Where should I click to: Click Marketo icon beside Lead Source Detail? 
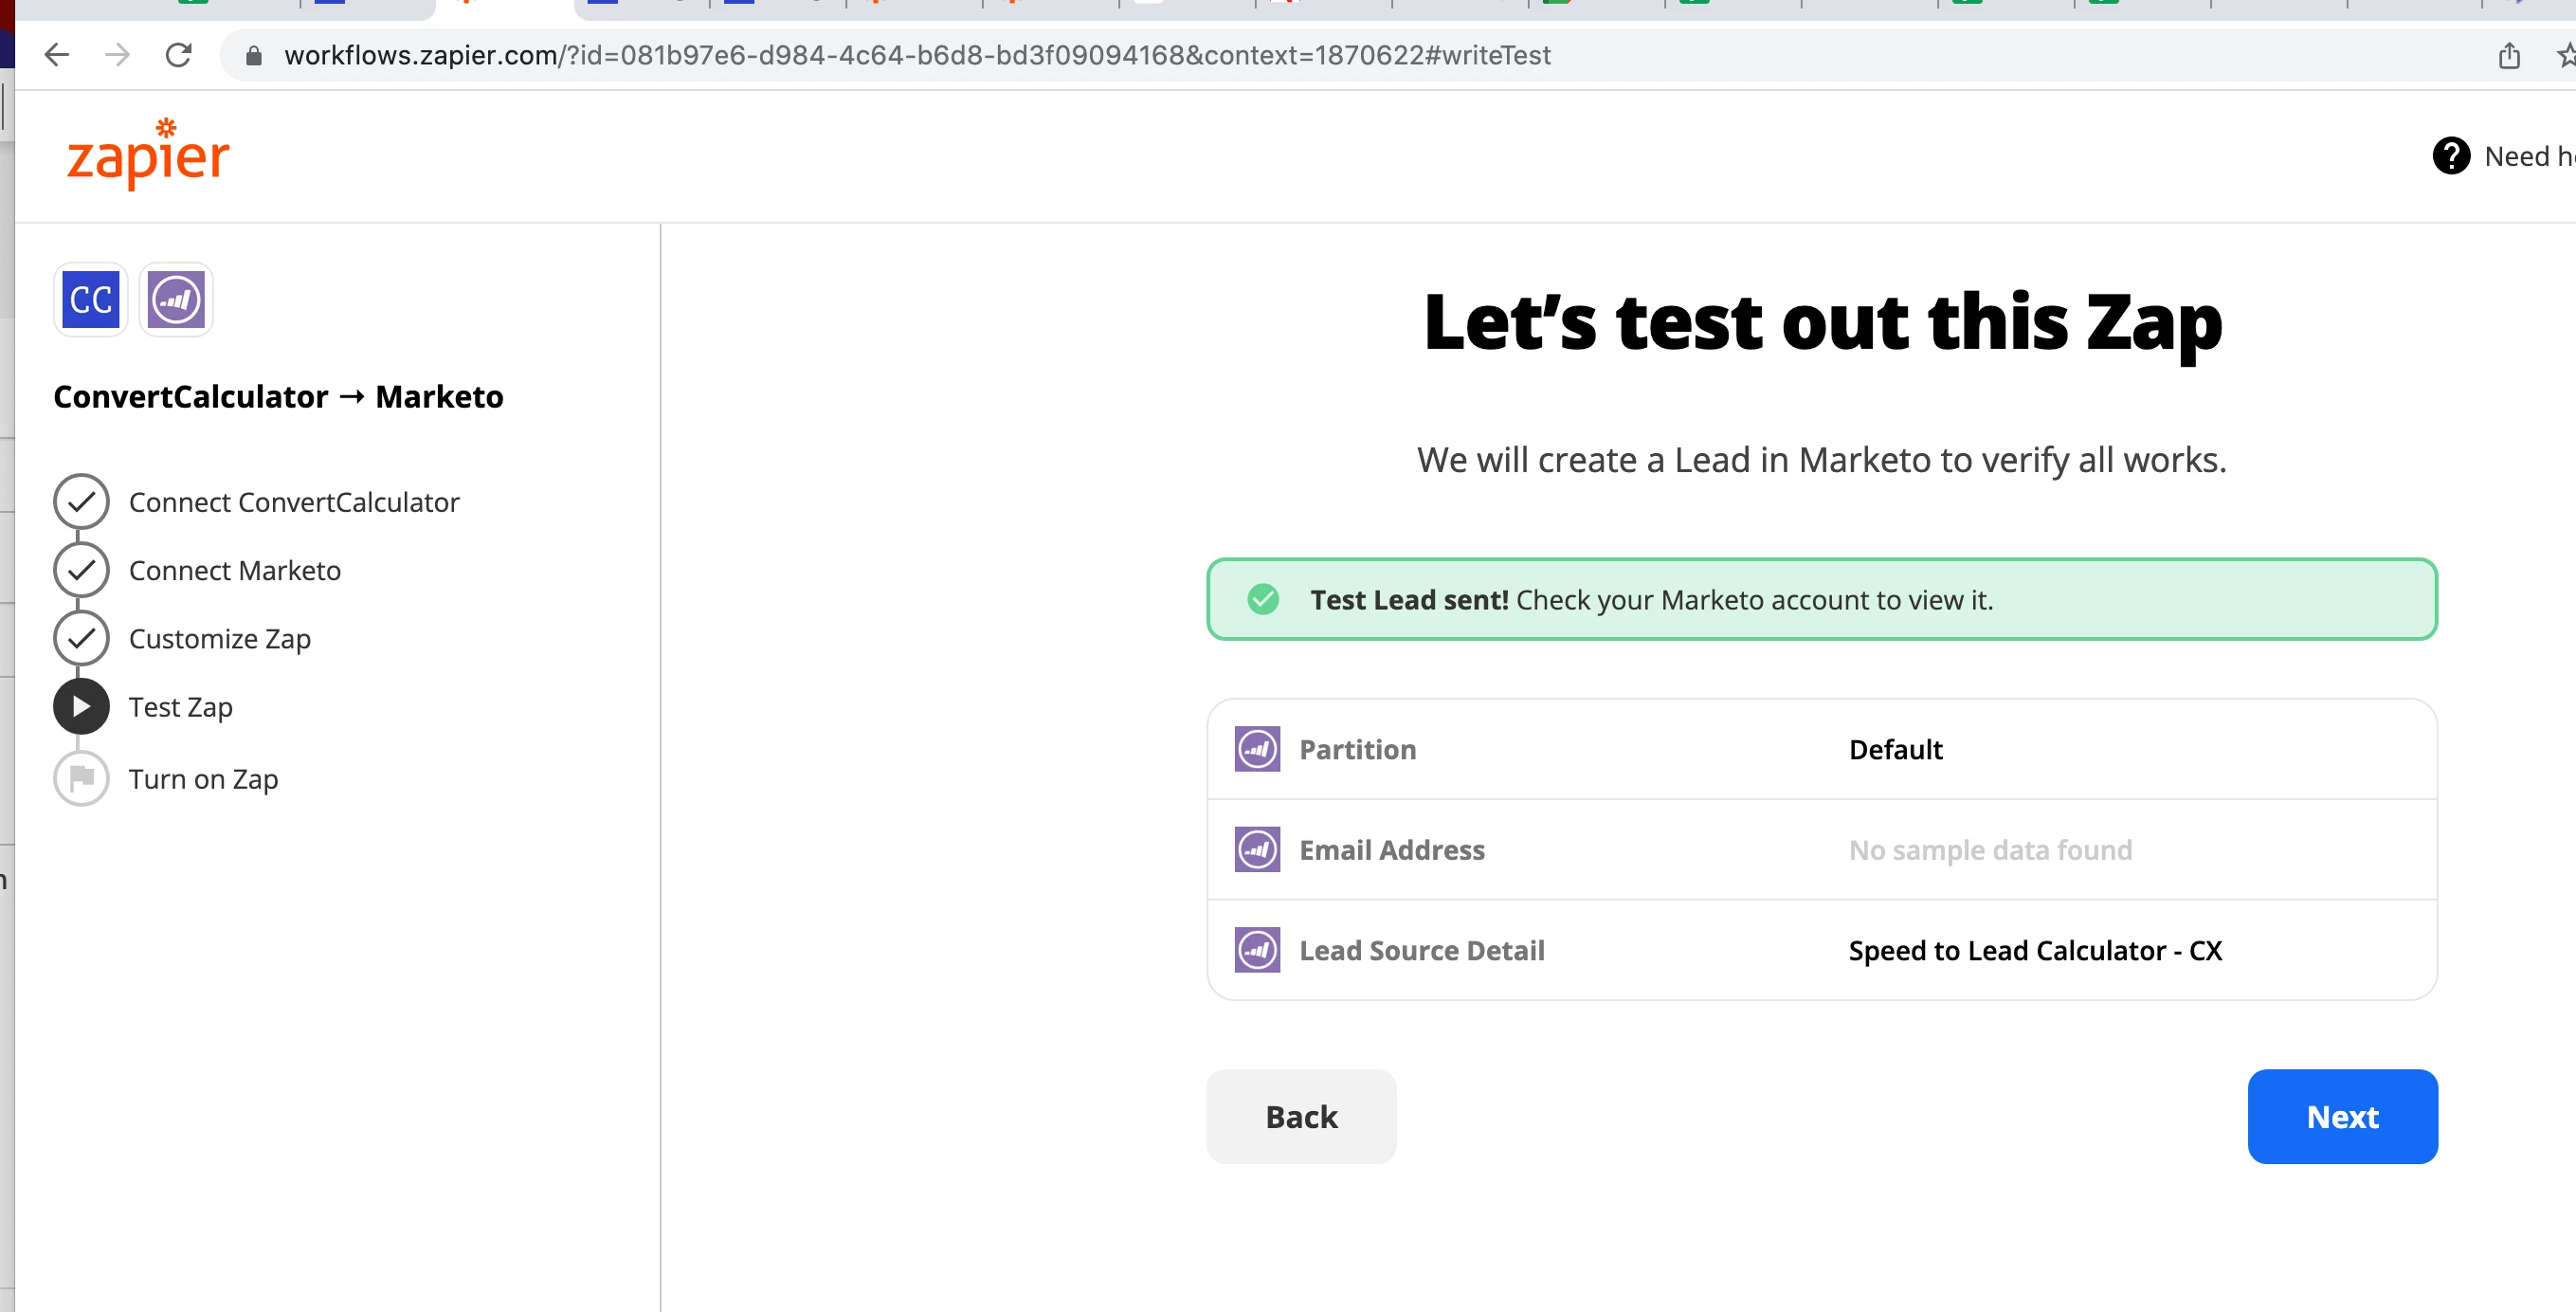pyautogui.click(x=1257, y=950)
